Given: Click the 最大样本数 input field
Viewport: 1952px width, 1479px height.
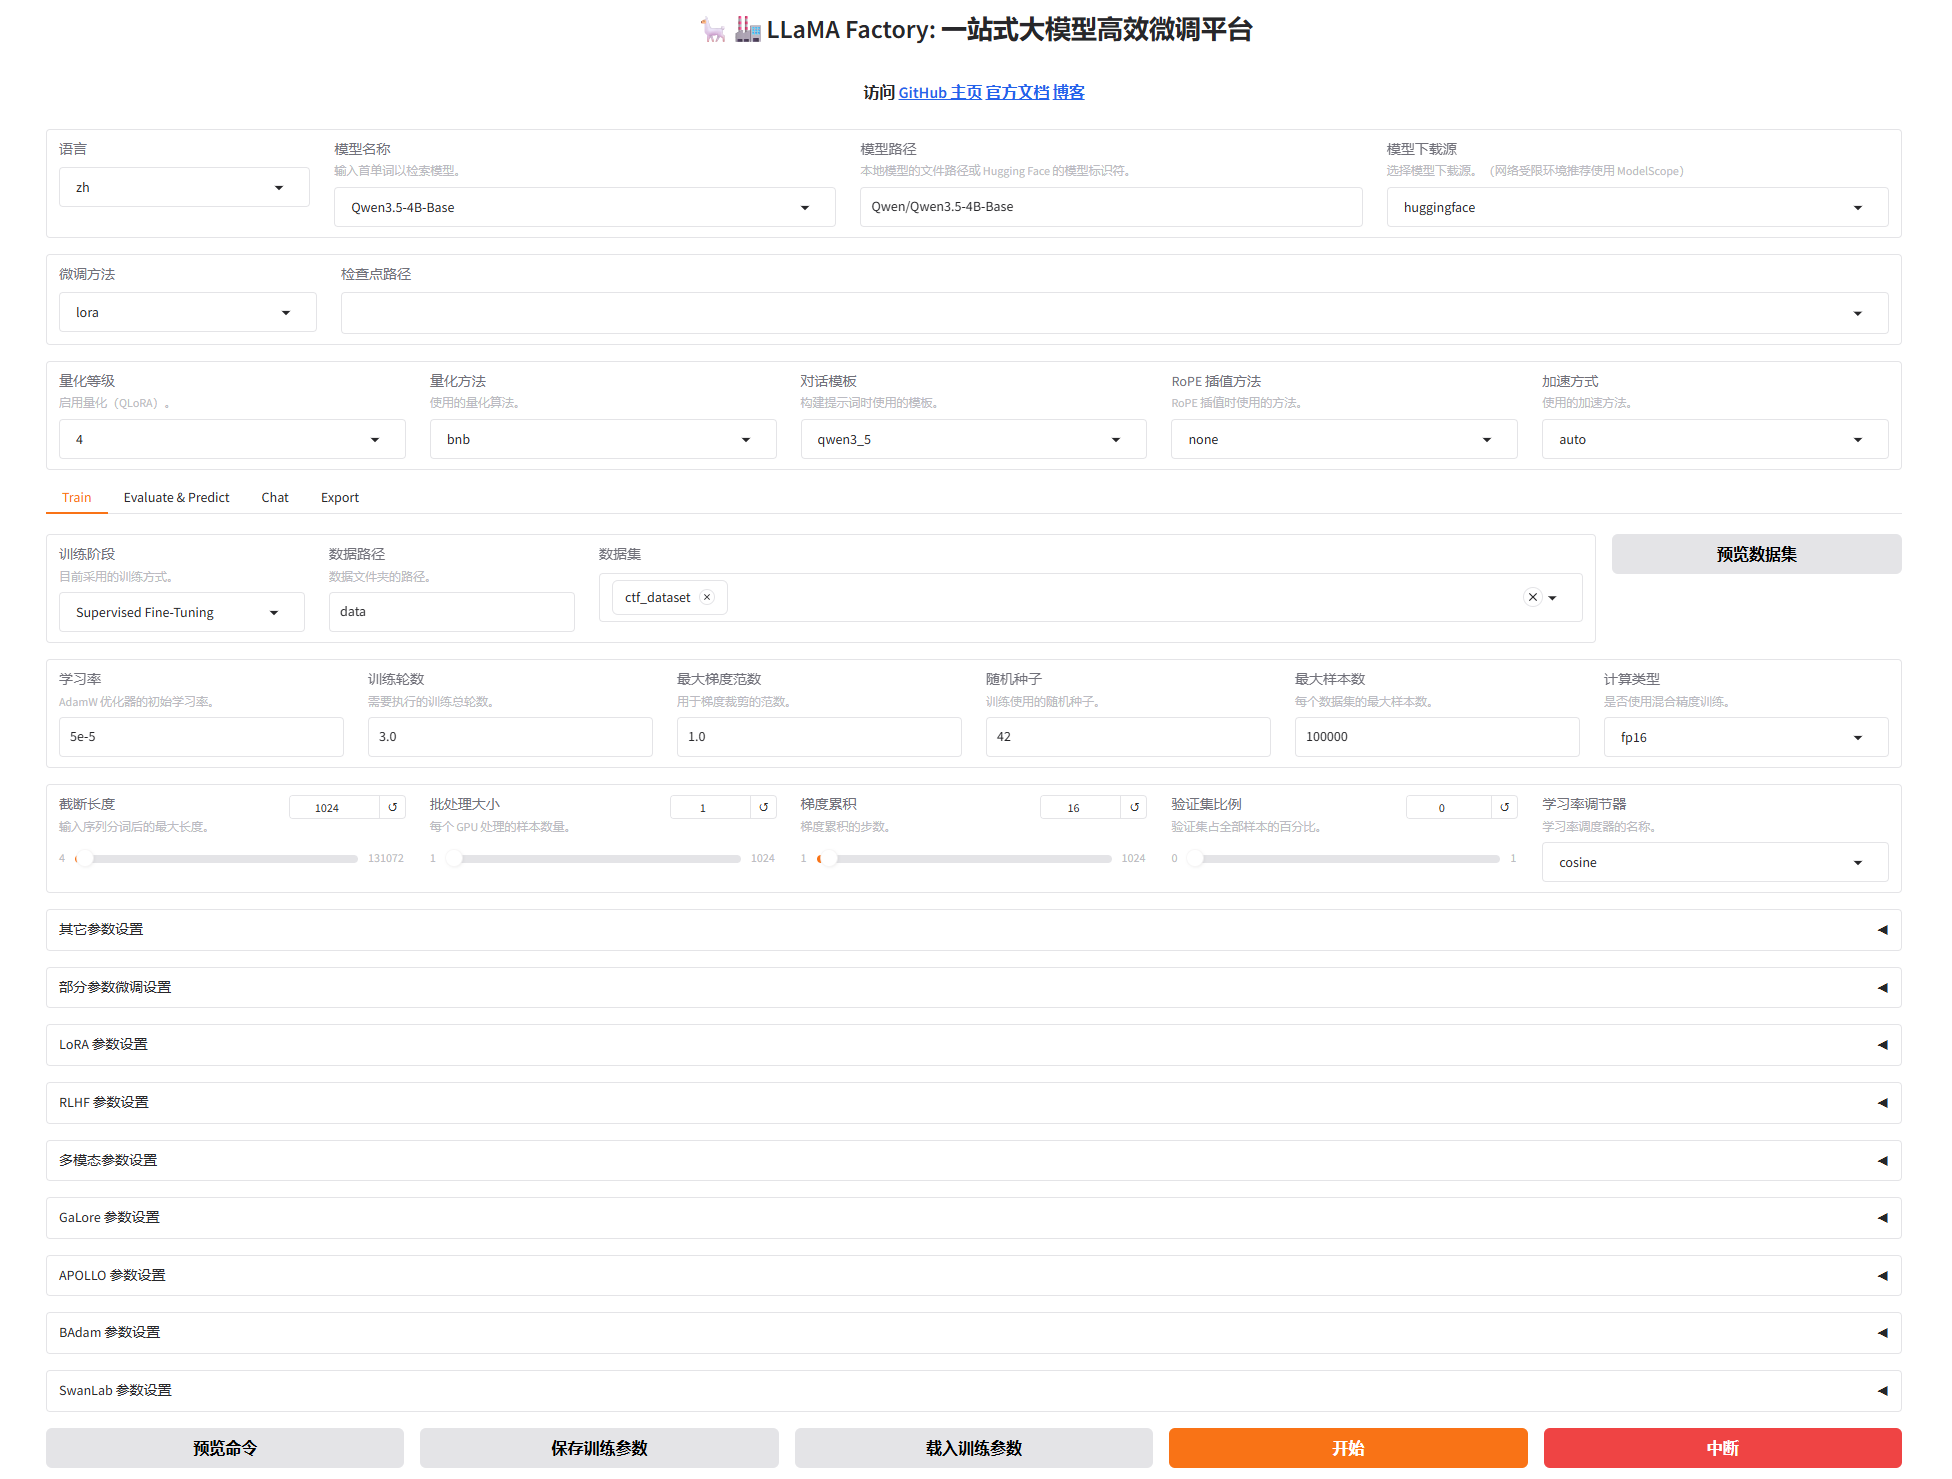Looking at the screenshot, I should tap(1437, 737).
